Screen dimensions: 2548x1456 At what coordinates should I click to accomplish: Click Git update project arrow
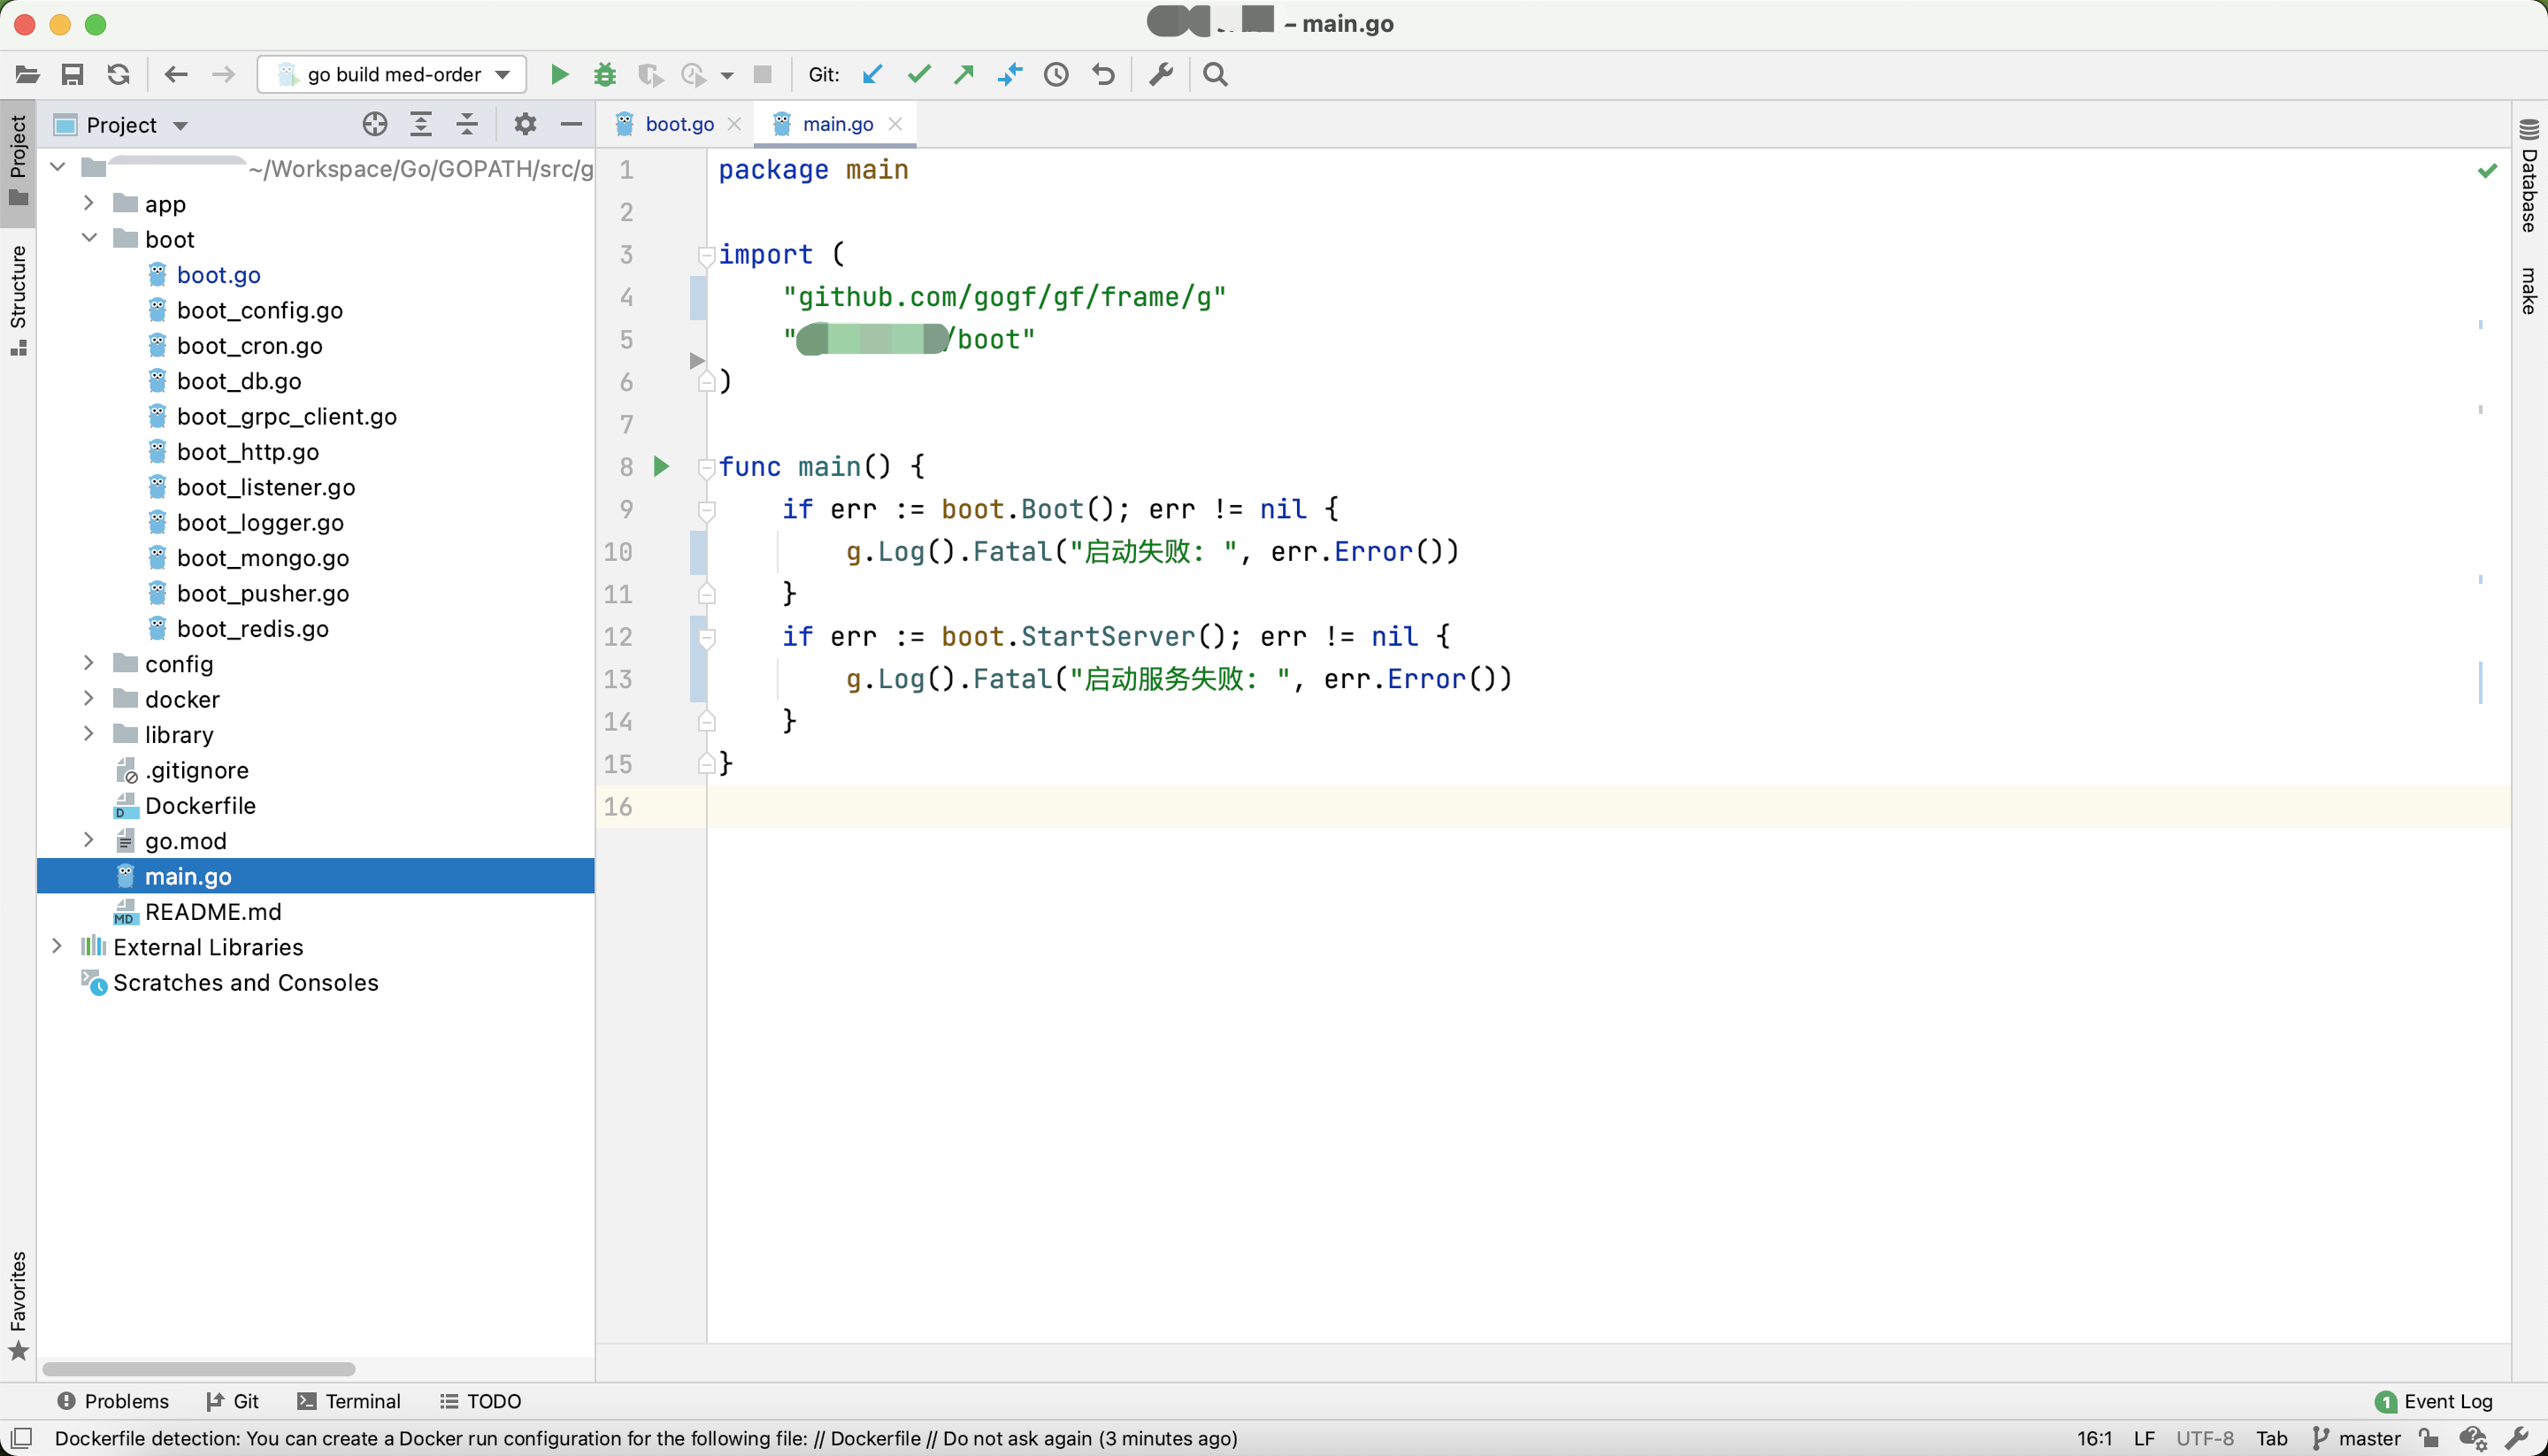[872, 75]
